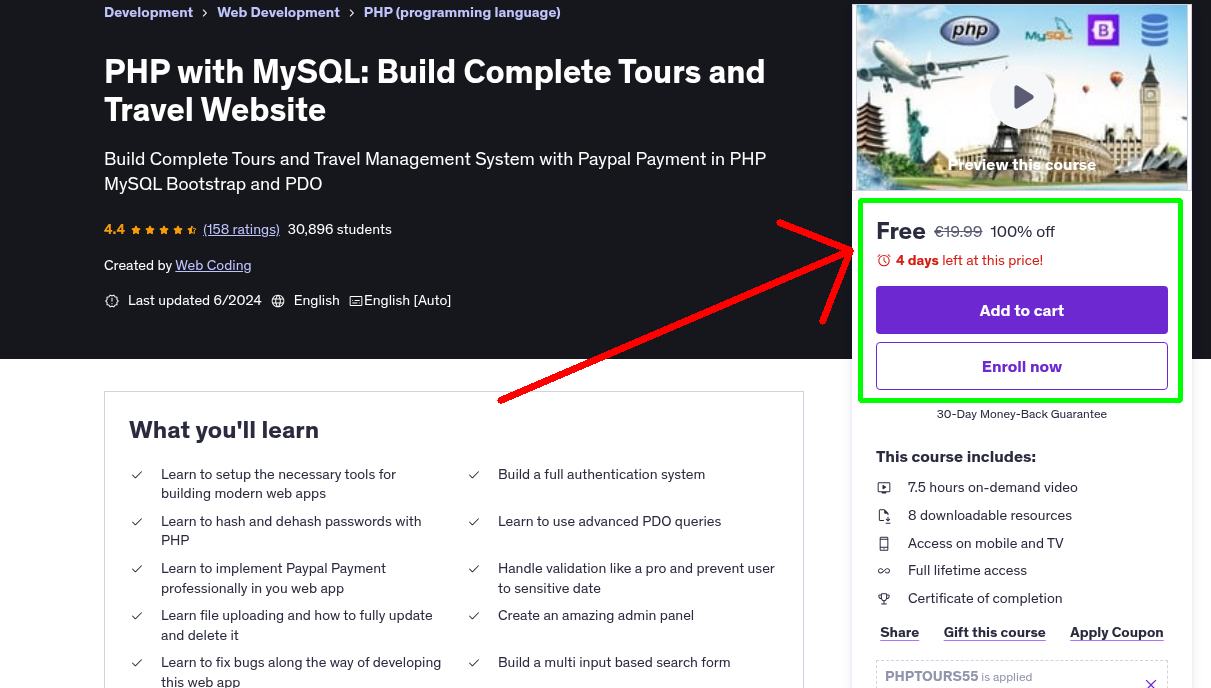
Task: Click Certificate of completion text
Action: click(985, 599)
